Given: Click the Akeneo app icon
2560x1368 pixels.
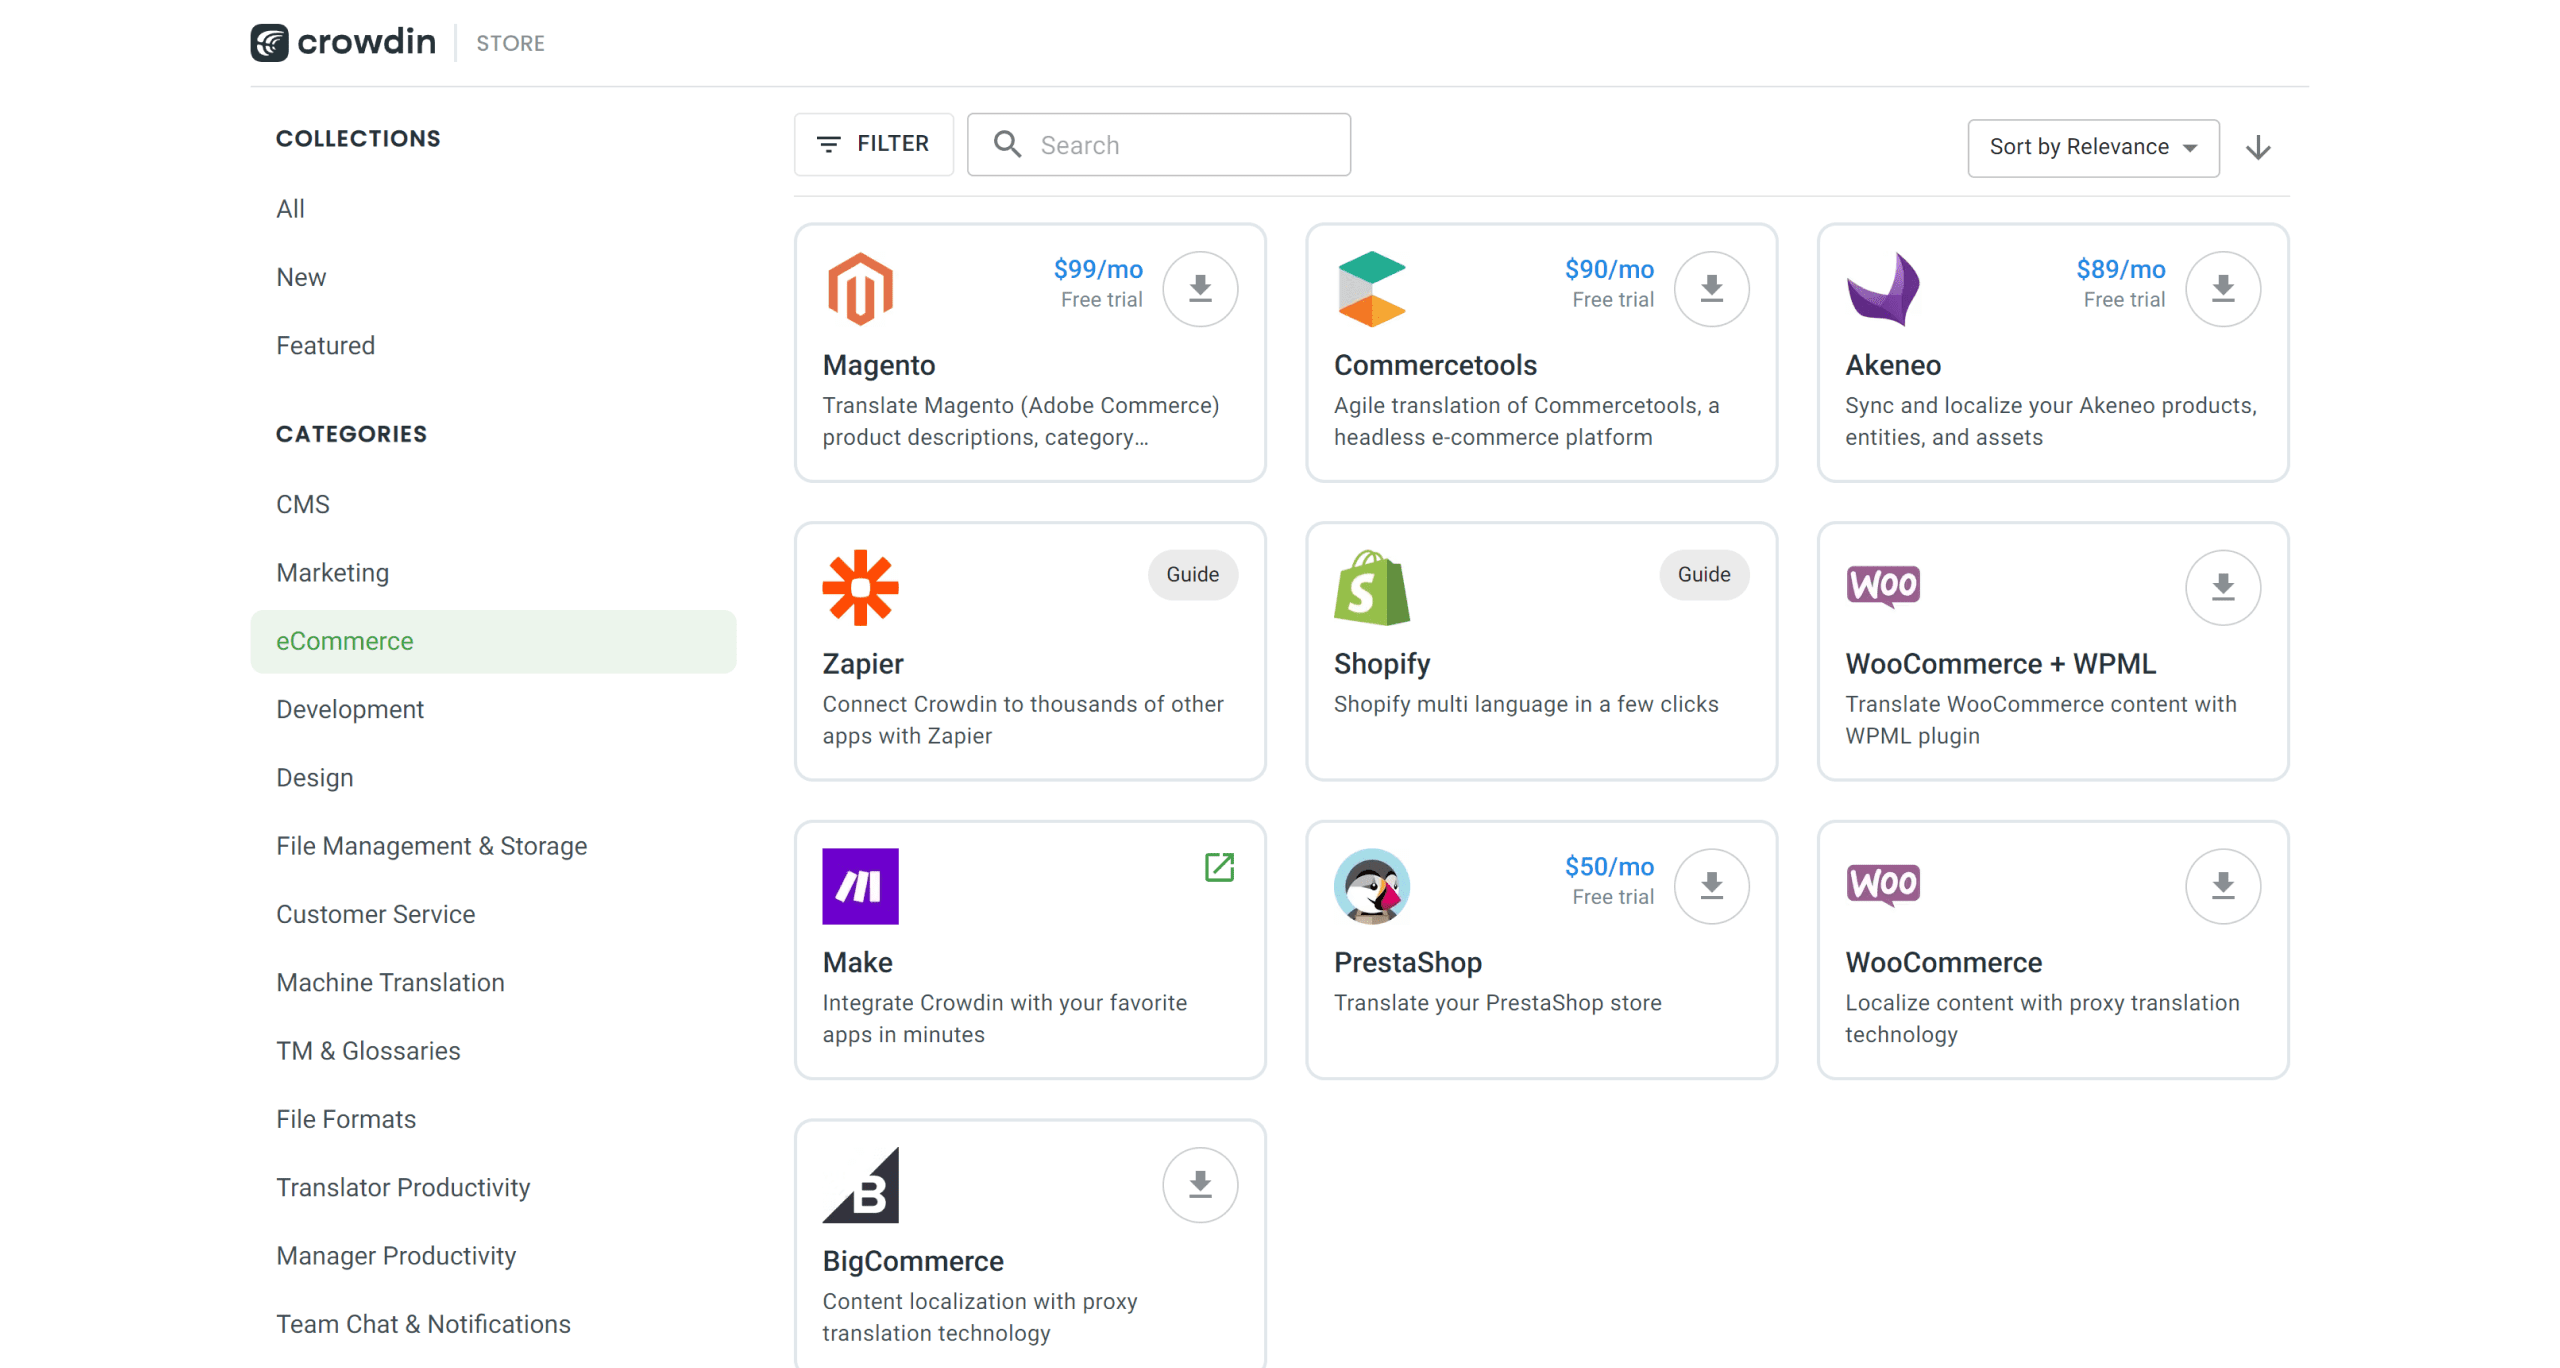Looking at the screenshot, I should point(1884,288).
